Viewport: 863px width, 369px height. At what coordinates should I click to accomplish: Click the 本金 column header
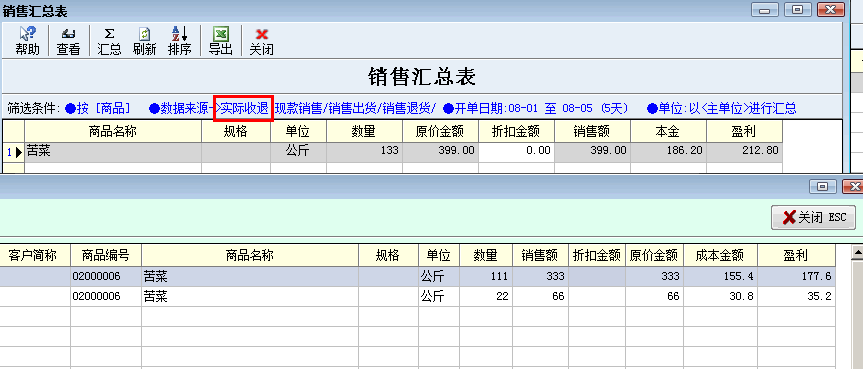click(x=668, y=132)
